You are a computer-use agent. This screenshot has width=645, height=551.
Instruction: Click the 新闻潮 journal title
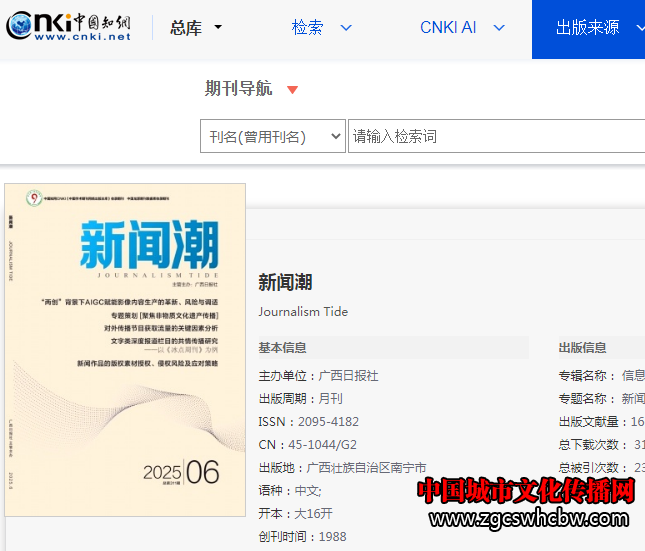pyautogui.click(x=285, y=282)
